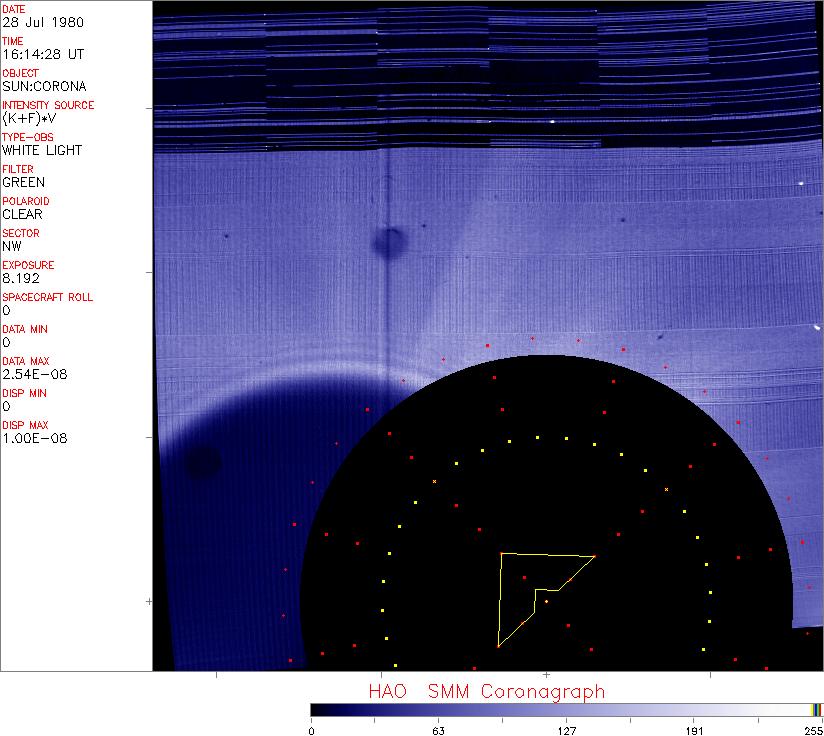
Task: Click the color bar gradient scale
Action: click(560, 710)
